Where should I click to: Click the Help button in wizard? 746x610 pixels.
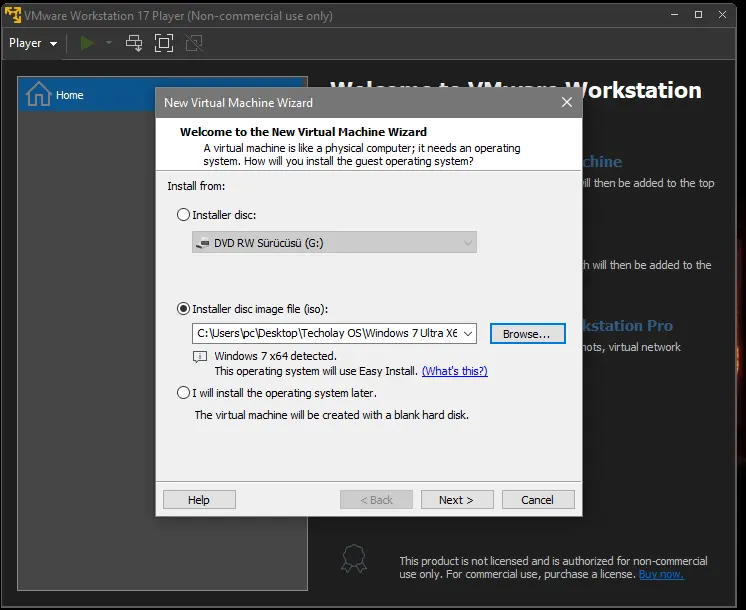click(199, 500)
